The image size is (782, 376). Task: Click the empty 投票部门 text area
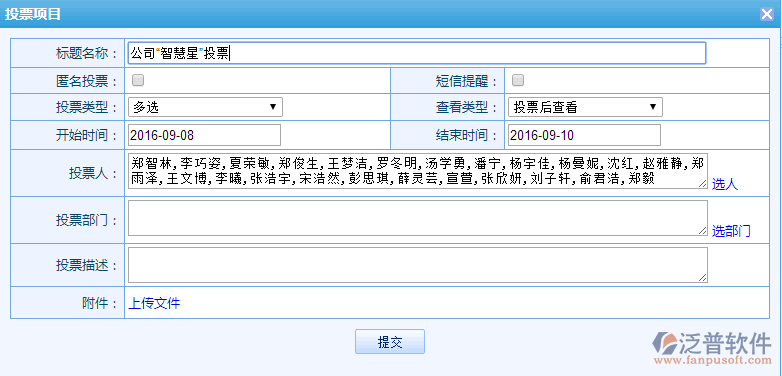click(x=418, y=218)
